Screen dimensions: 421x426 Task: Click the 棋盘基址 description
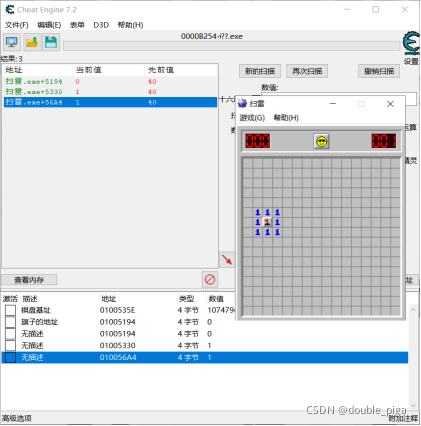[36, 310]
